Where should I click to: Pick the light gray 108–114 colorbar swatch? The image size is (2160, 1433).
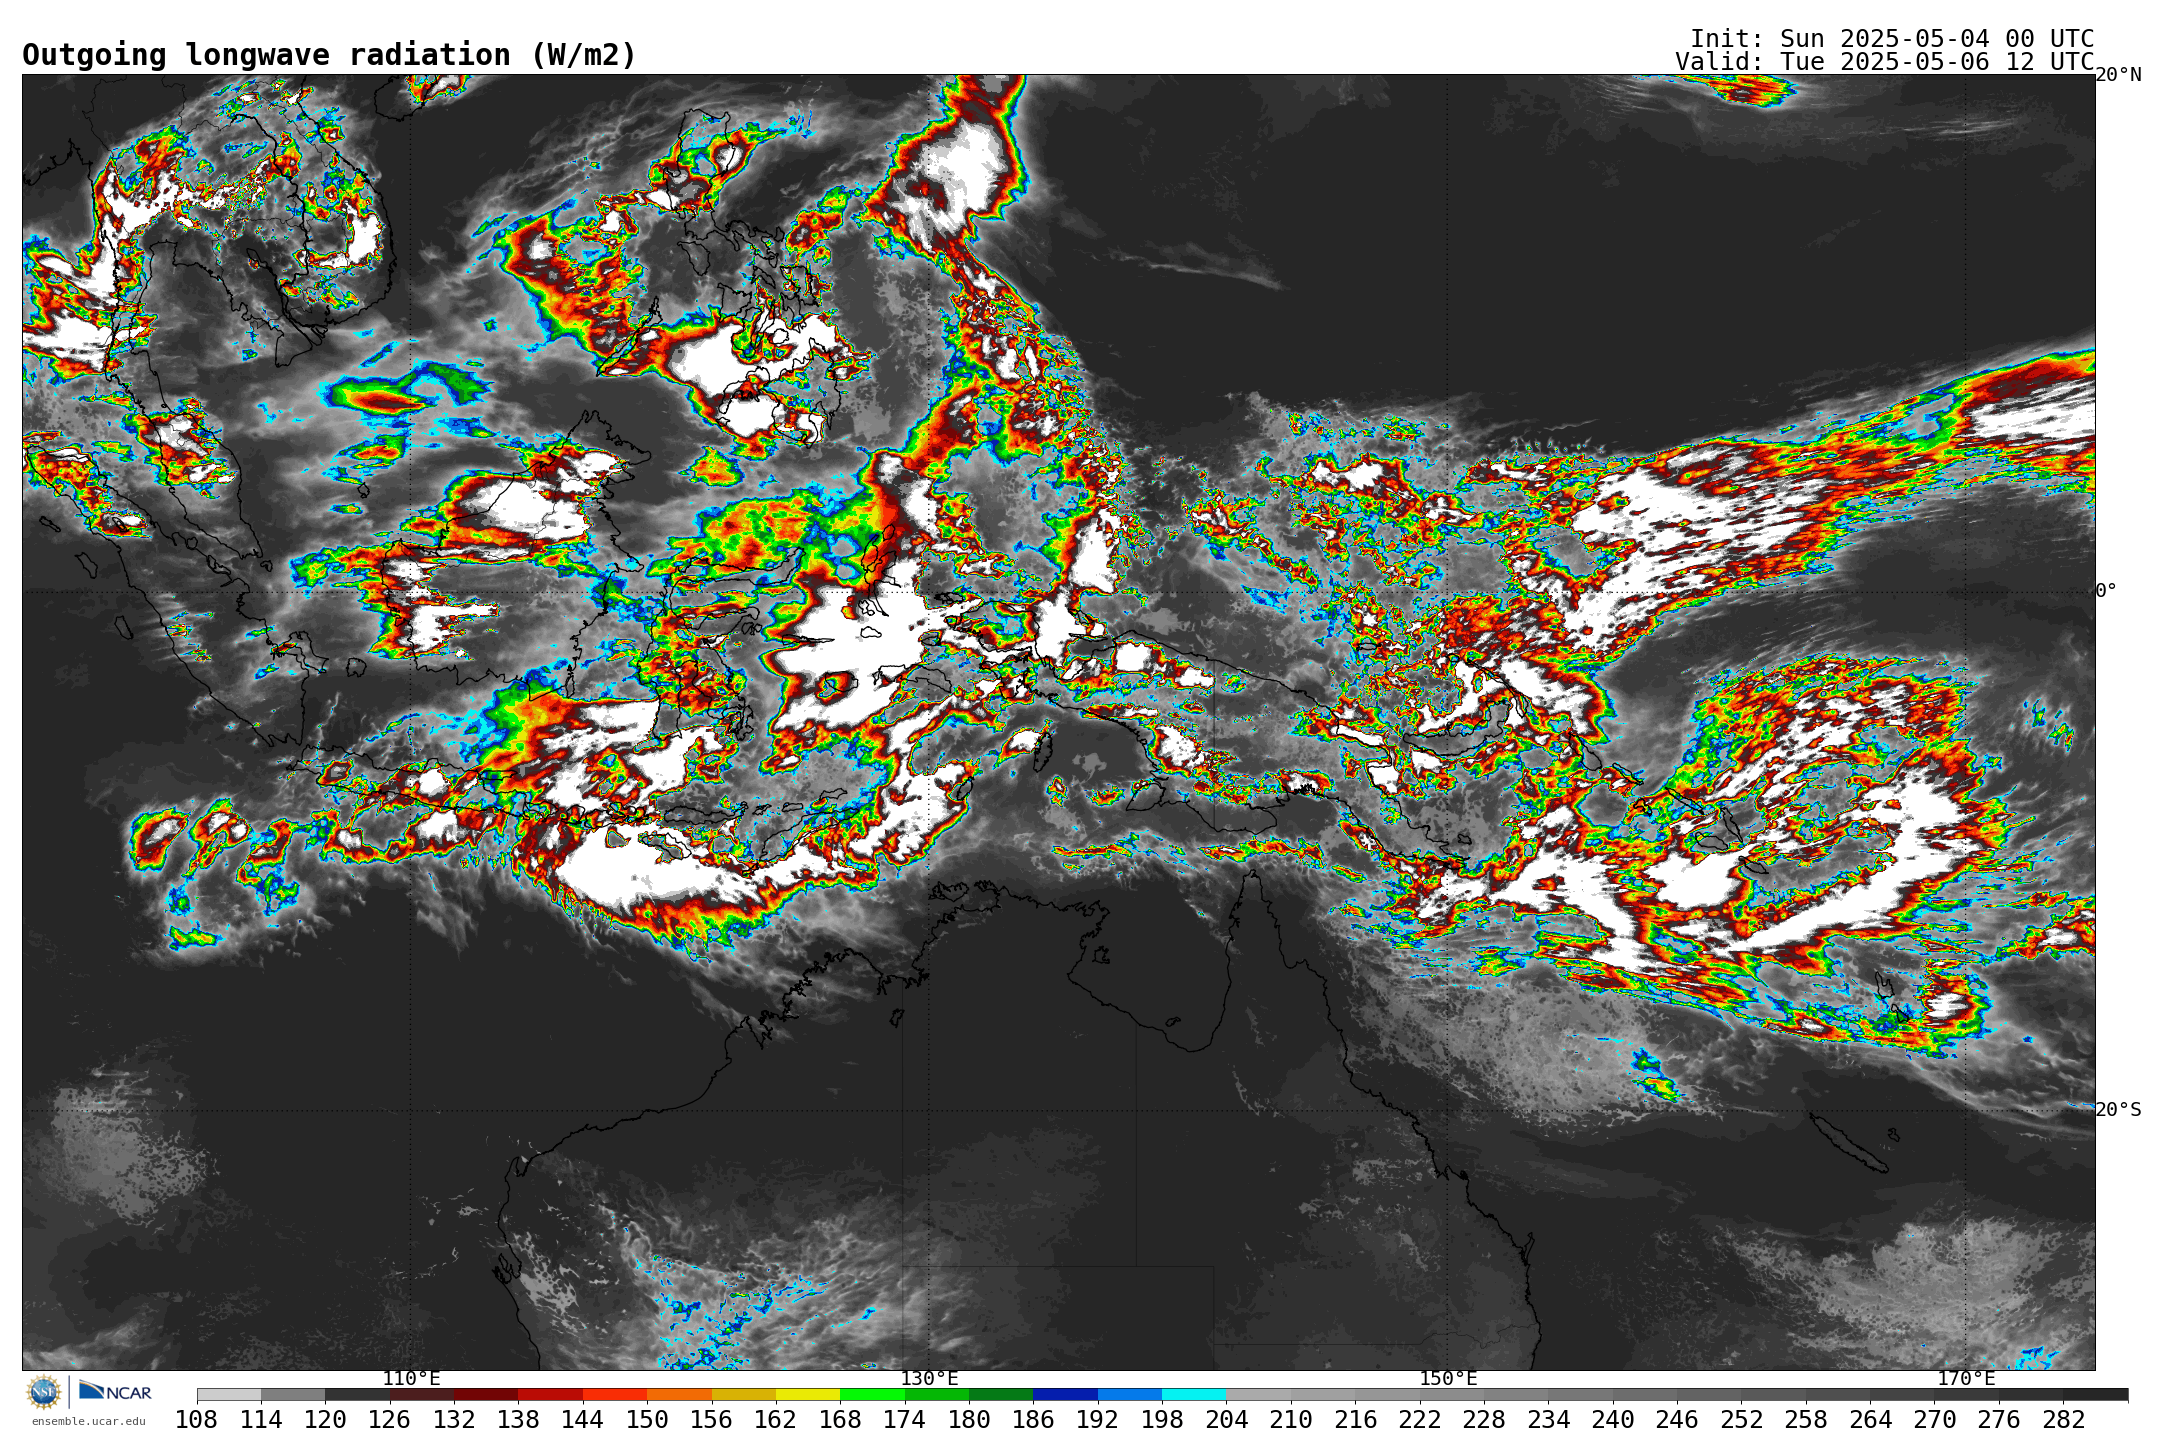[229, 1394]
